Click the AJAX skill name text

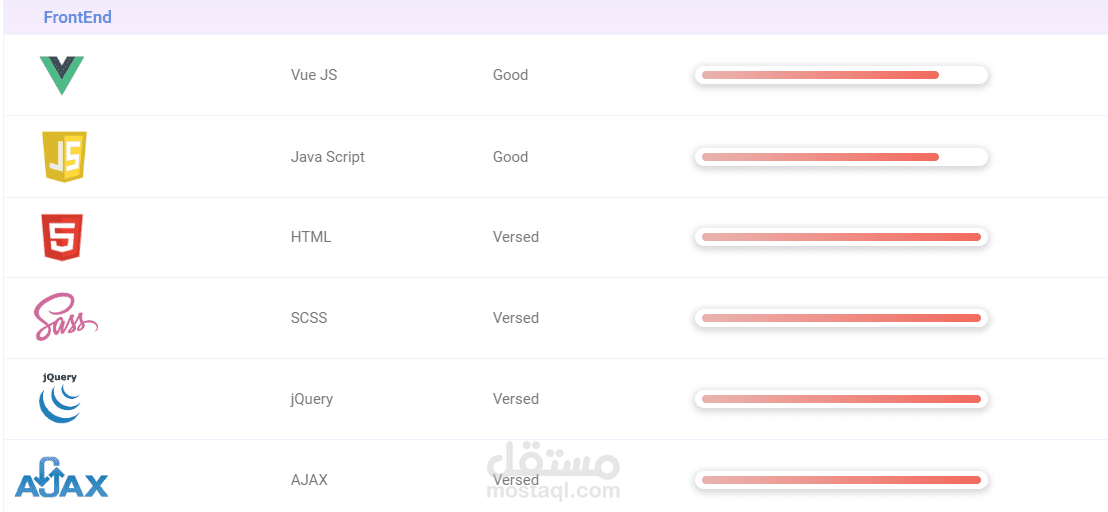tap(310, 480)
